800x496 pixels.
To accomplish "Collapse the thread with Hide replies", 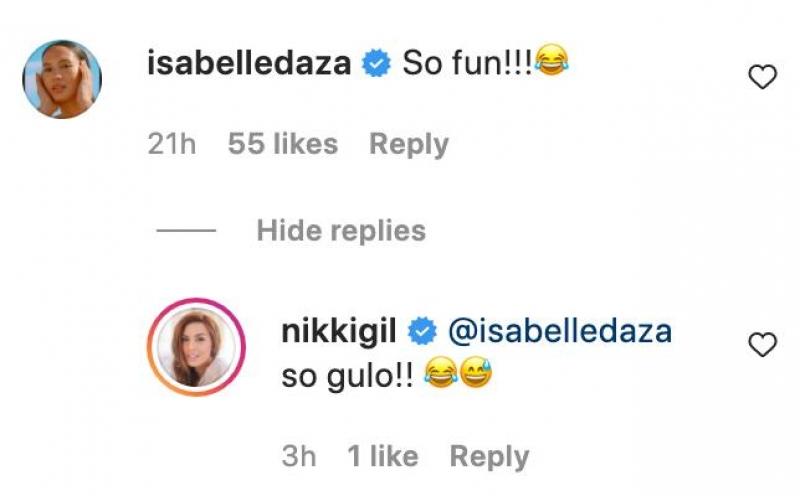I will click(x=341, y=231).
